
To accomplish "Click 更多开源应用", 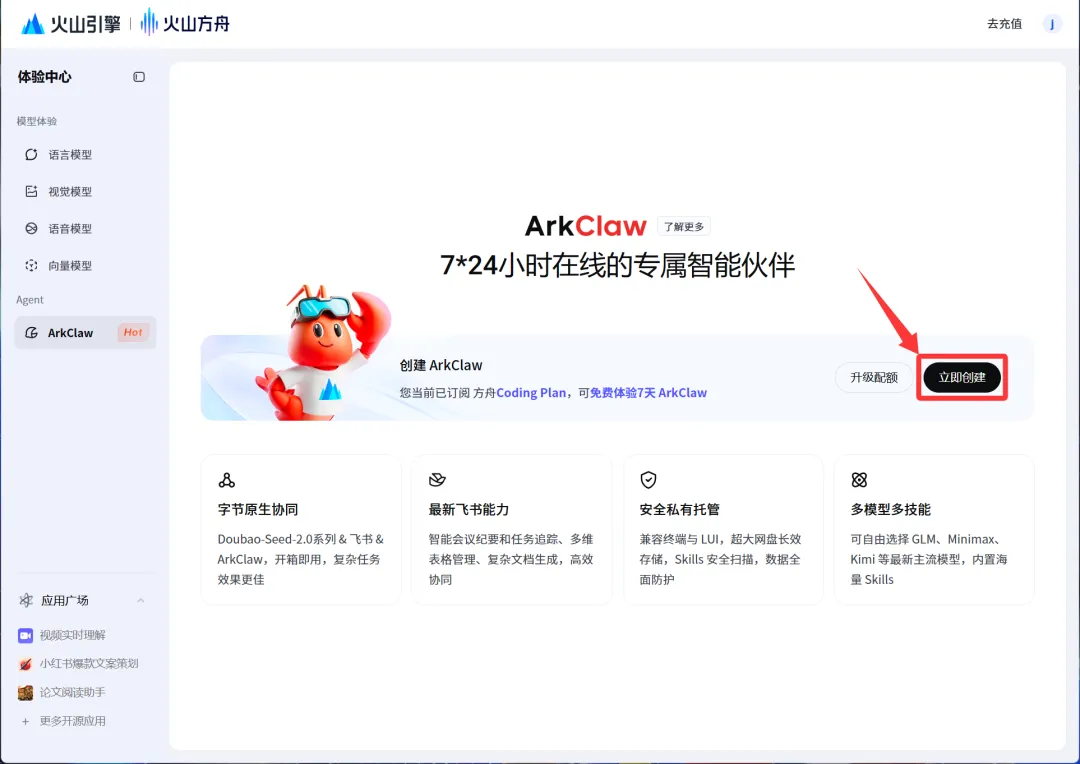I will [72, 721].
